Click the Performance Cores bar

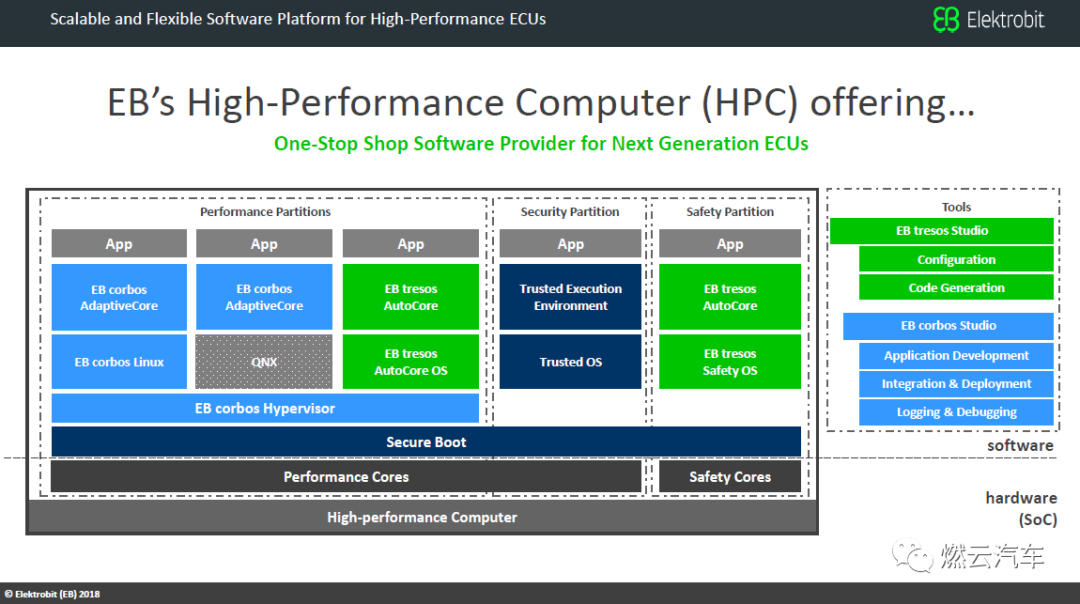click(x=346, y=477)
